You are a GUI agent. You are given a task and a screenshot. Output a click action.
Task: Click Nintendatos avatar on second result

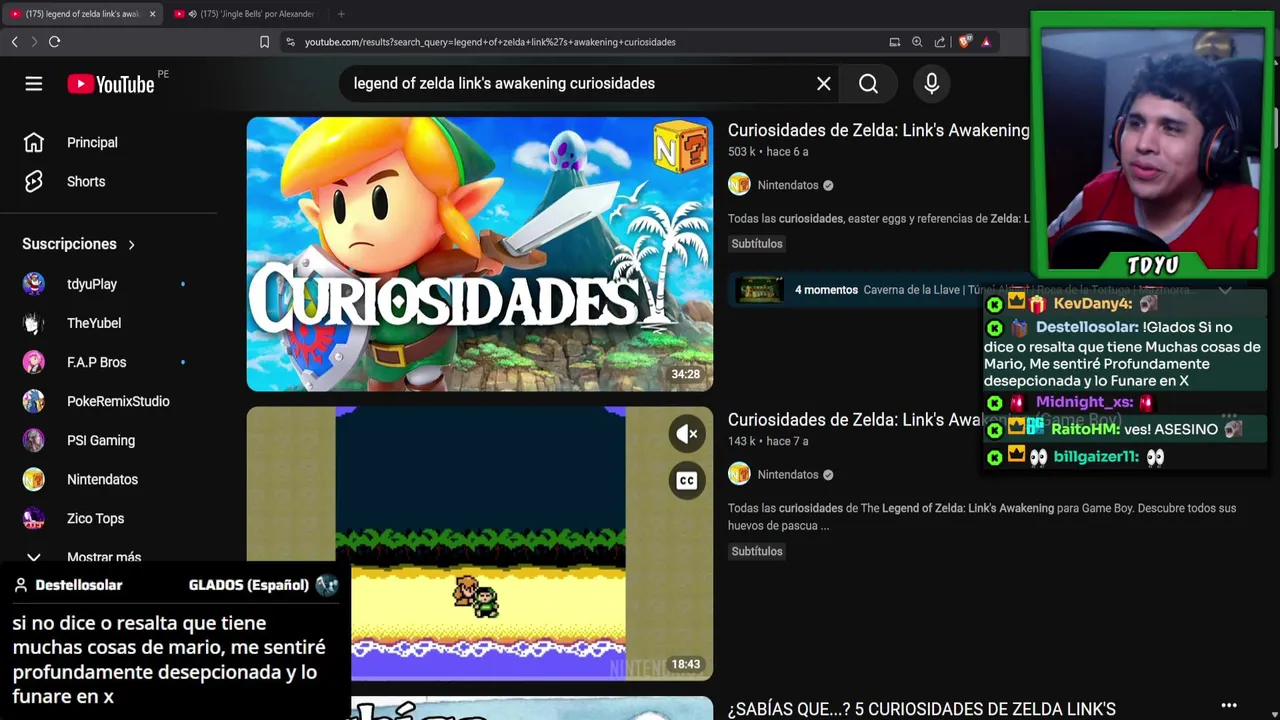pos(739,475)
